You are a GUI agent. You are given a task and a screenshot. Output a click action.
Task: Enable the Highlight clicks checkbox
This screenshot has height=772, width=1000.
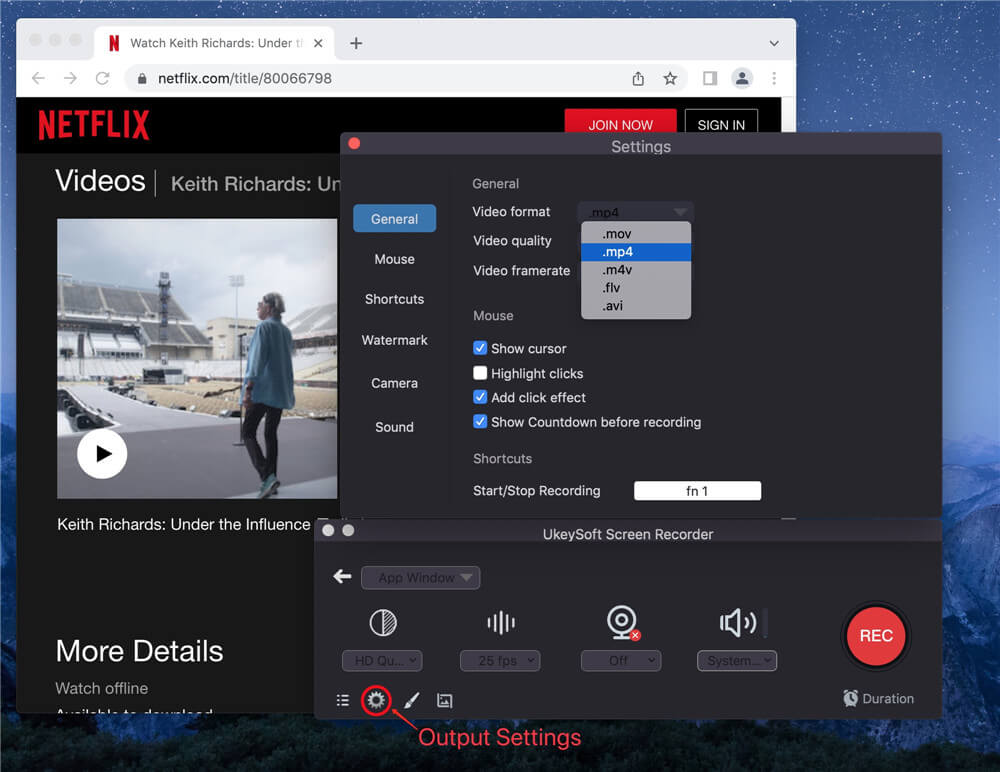click(x=480, y=373)
